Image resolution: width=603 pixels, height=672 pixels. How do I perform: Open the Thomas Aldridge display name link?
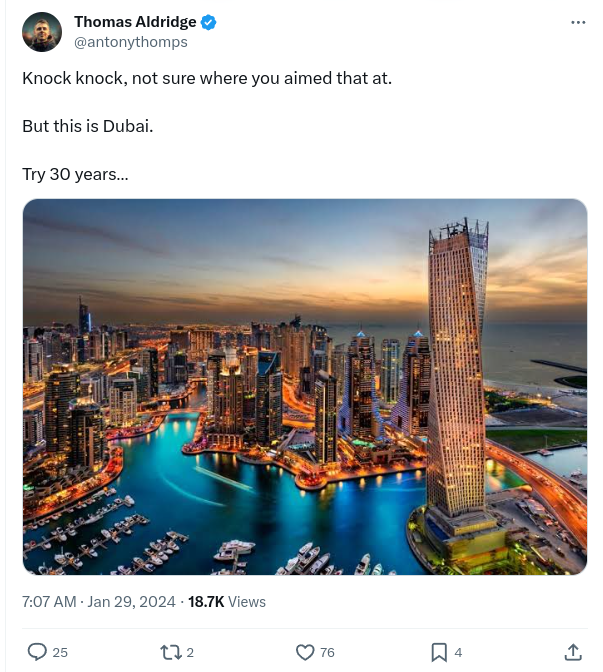[135, 22]
